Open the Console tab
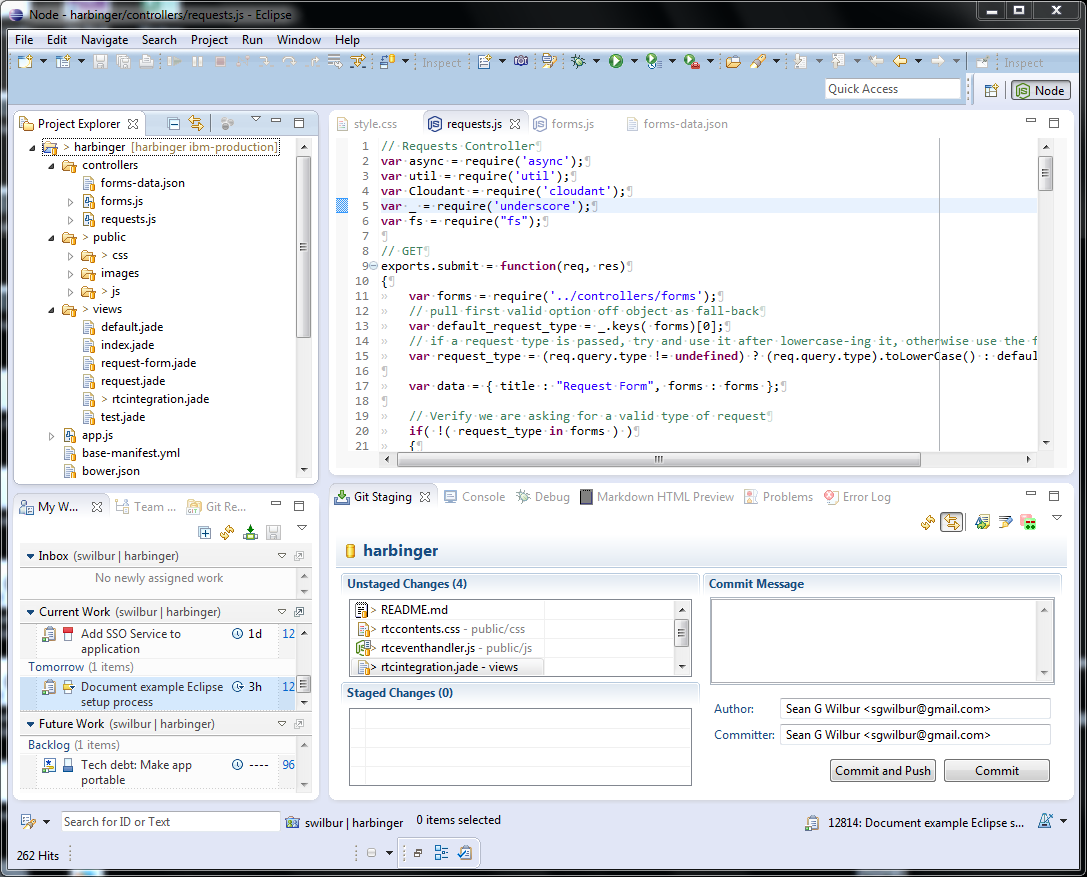The image size is (1087, 877). tap(475, 496)
